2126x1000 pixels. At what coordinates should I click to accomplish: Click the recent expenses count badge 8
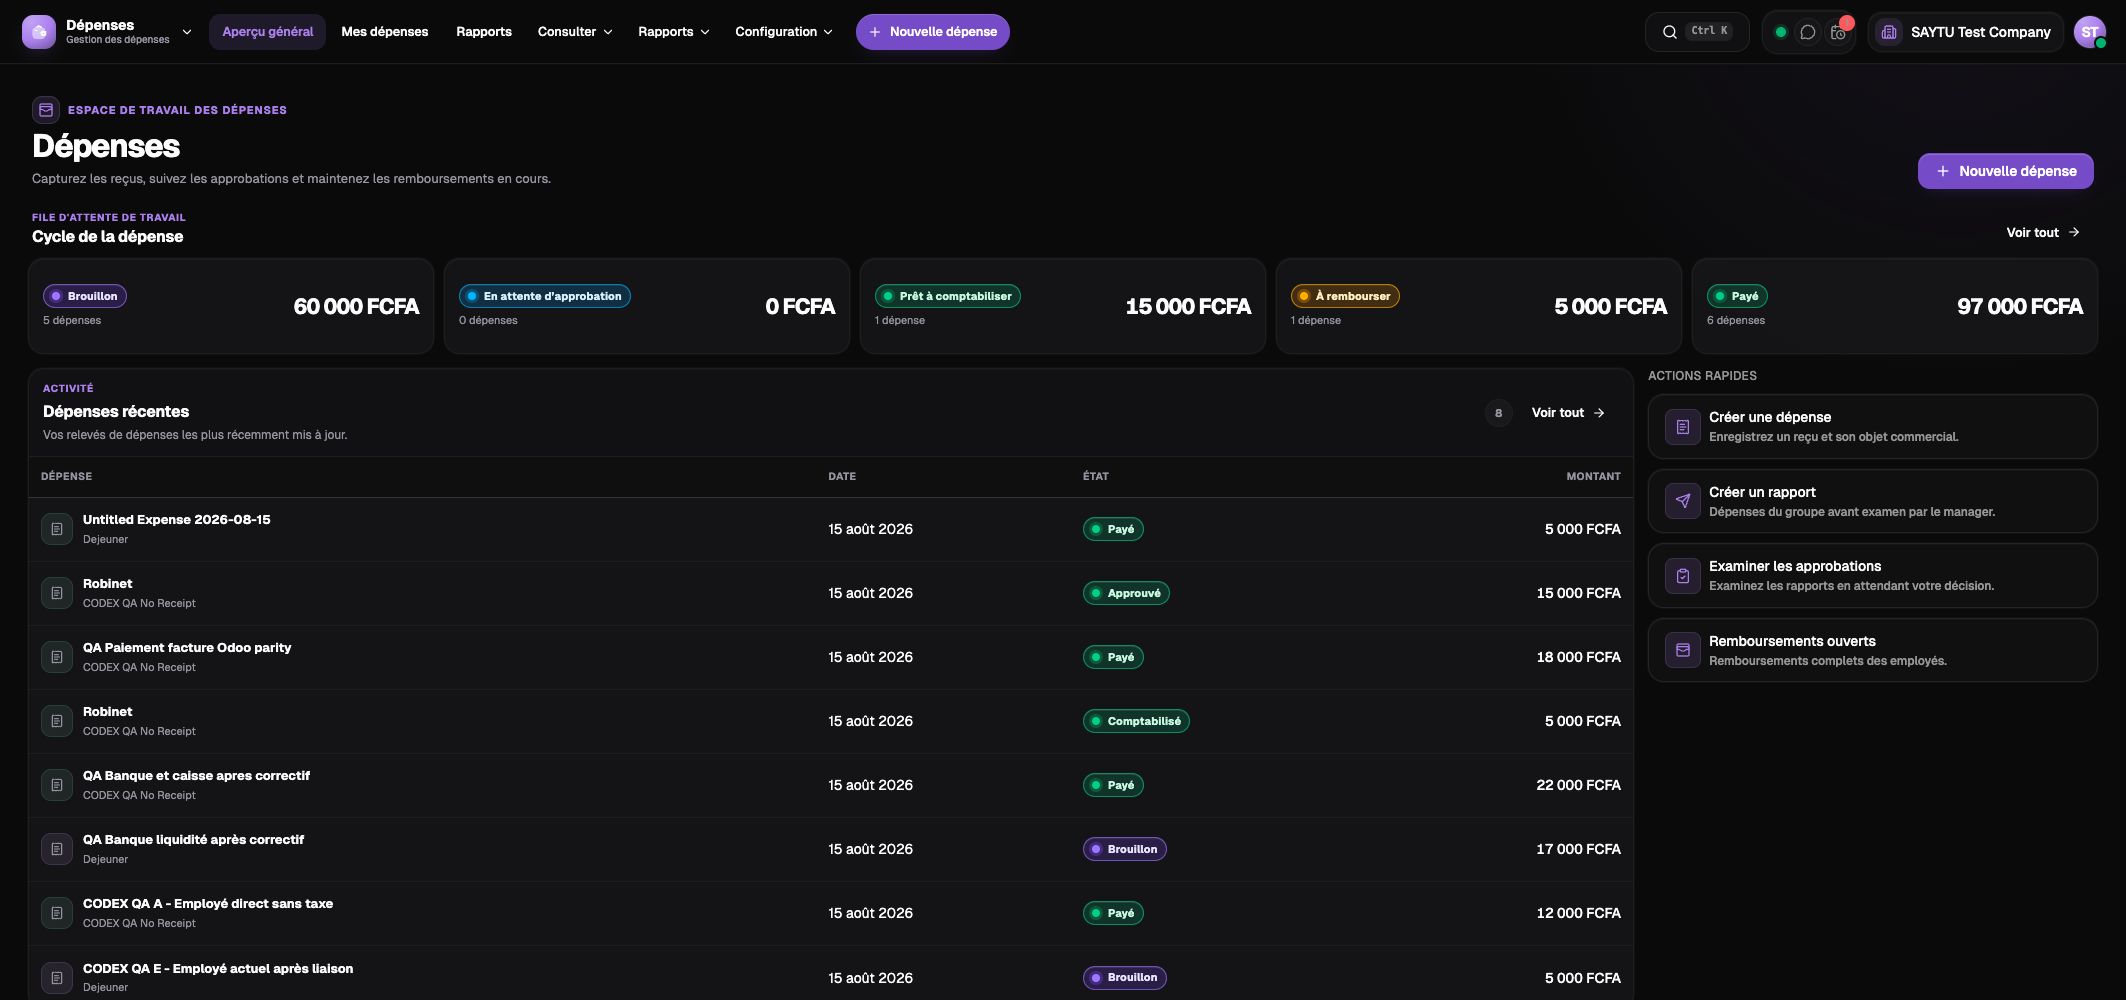1498,413
